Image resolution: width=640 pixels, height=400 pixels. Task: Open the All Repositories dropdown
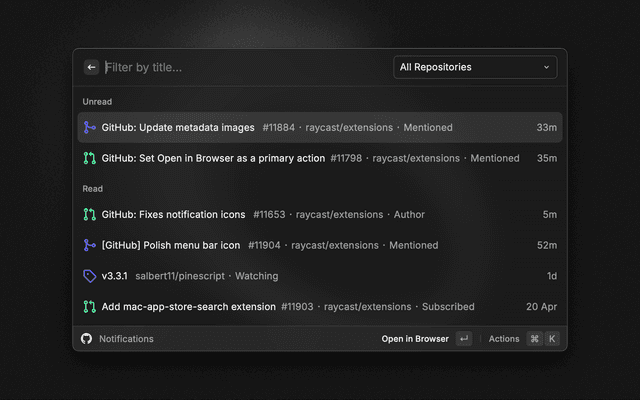[x=474, y=67]
